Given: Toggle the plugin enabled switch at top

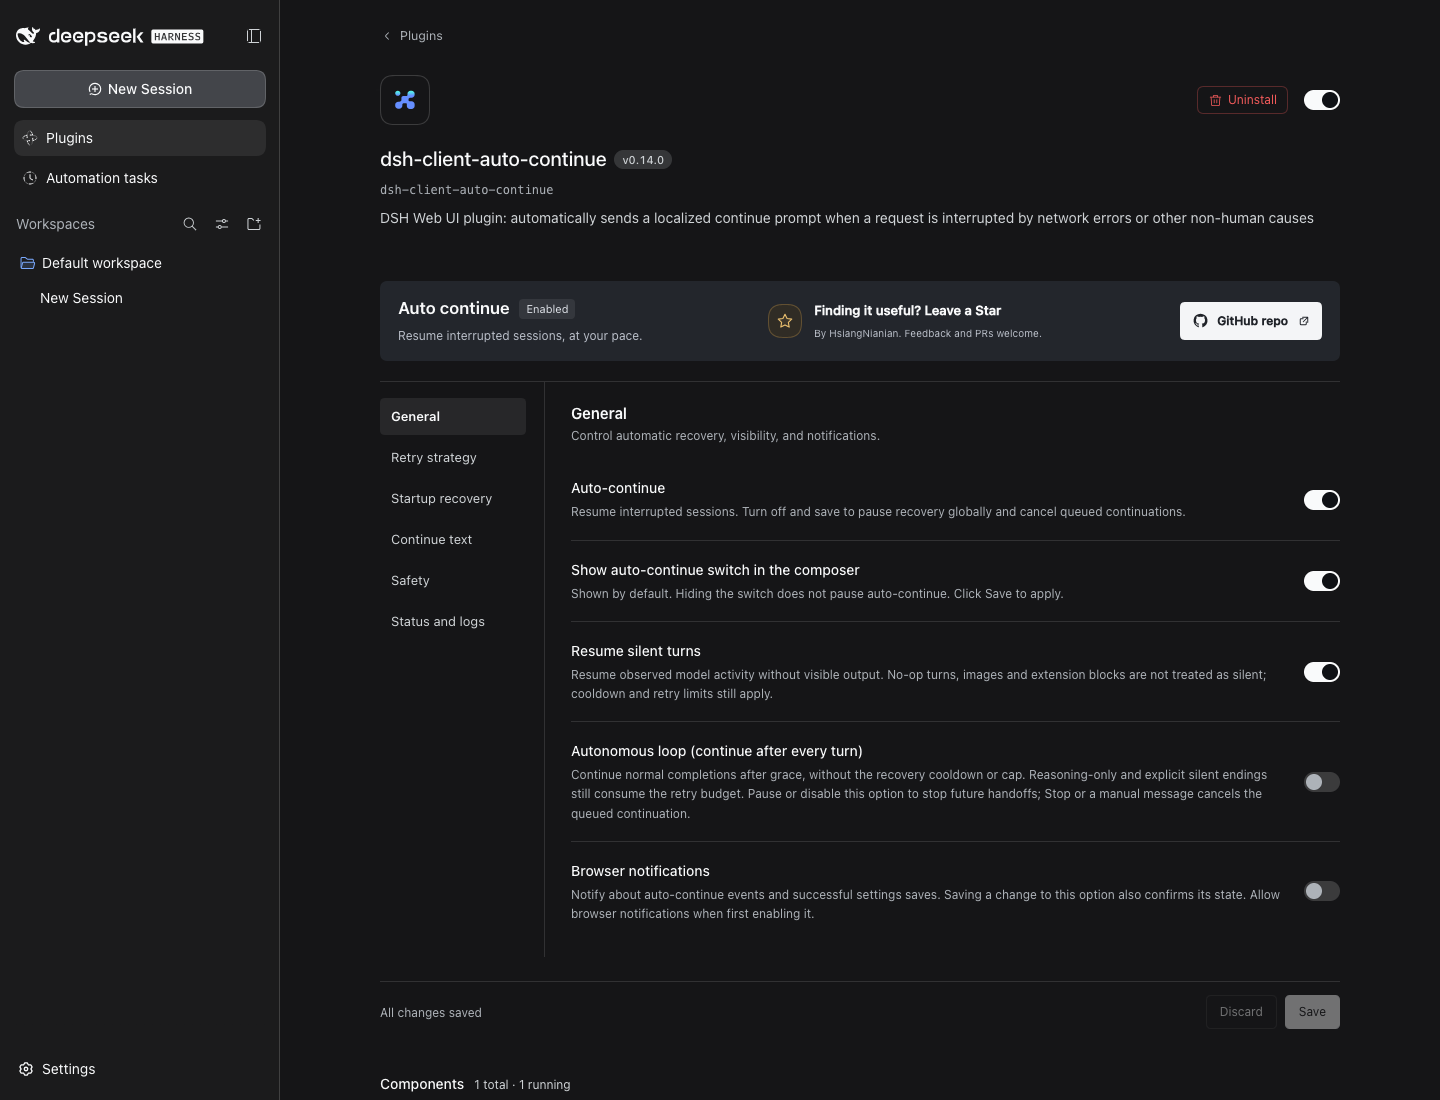Looking at the screenshot, I should coord(1322,100).
